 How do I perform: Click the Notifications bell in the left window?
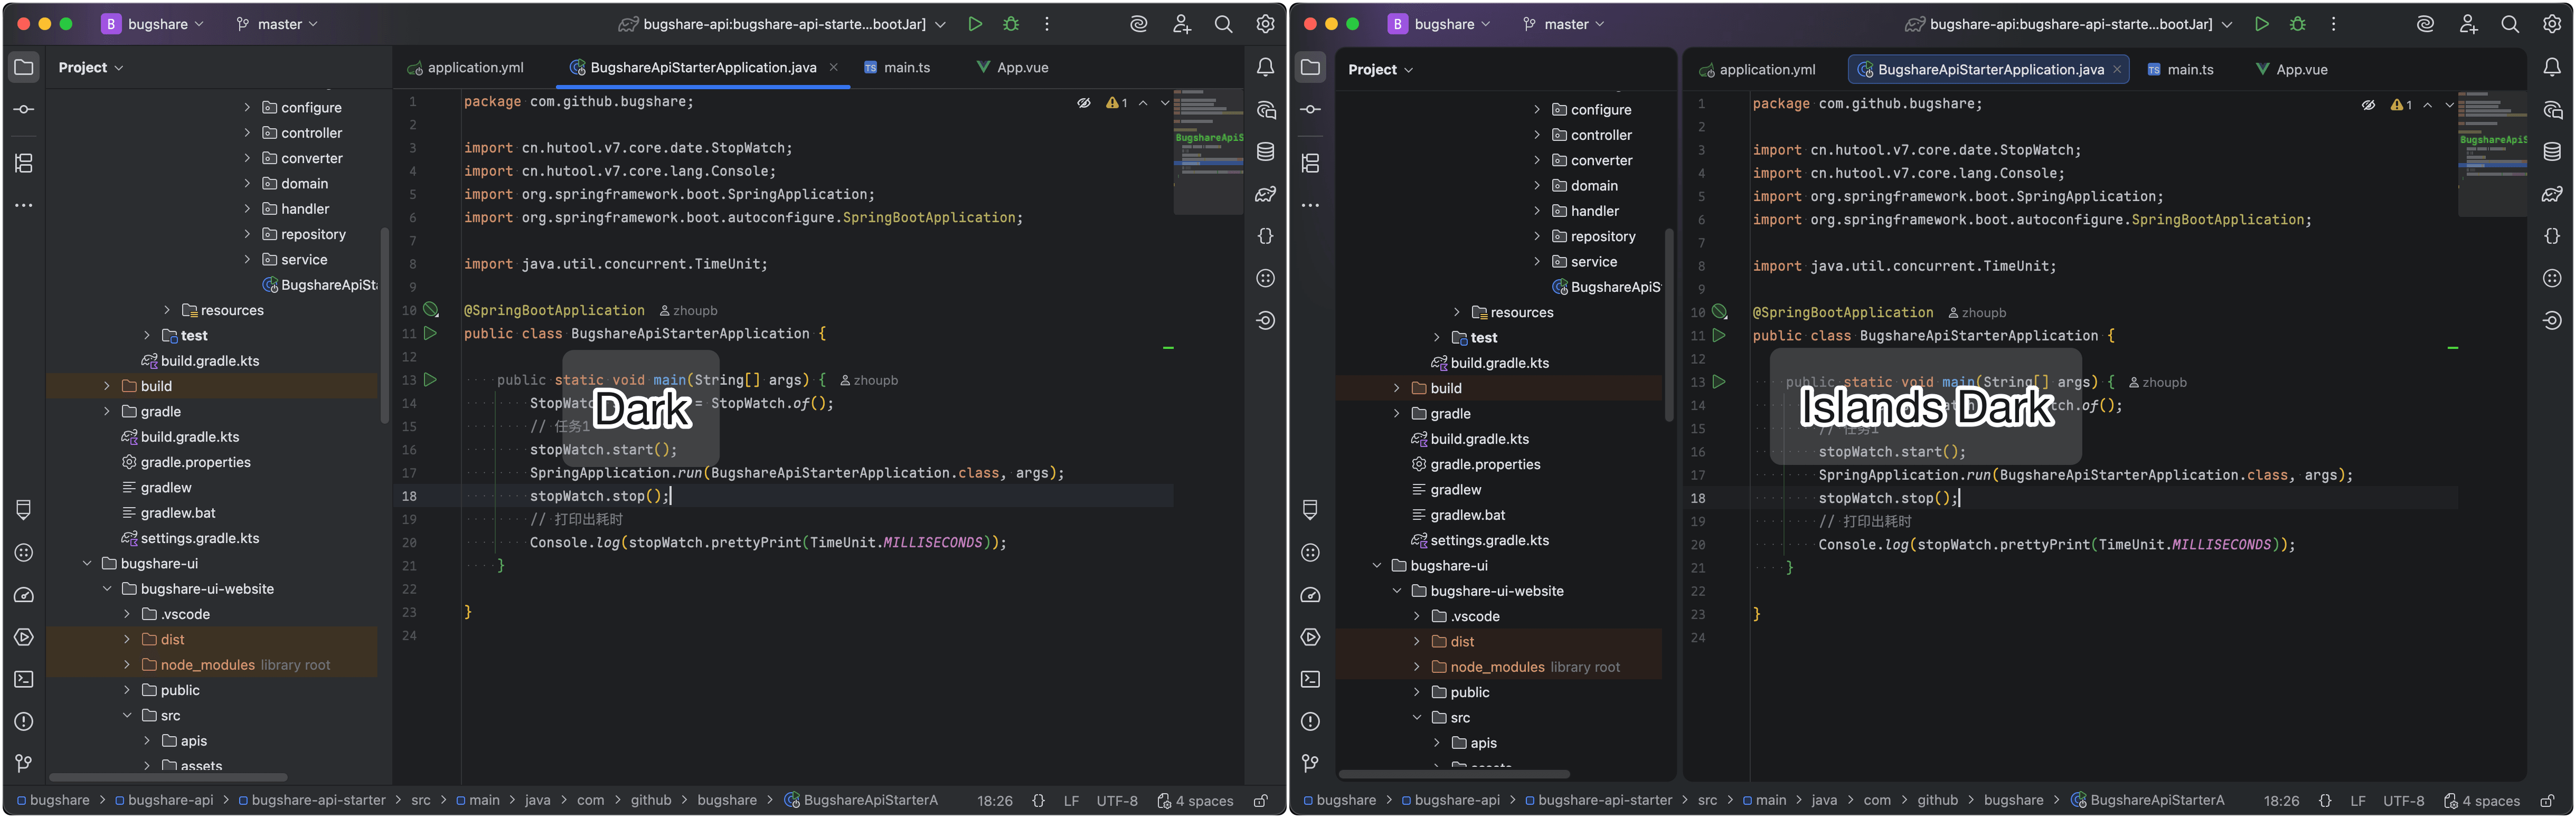[1265, 67]
